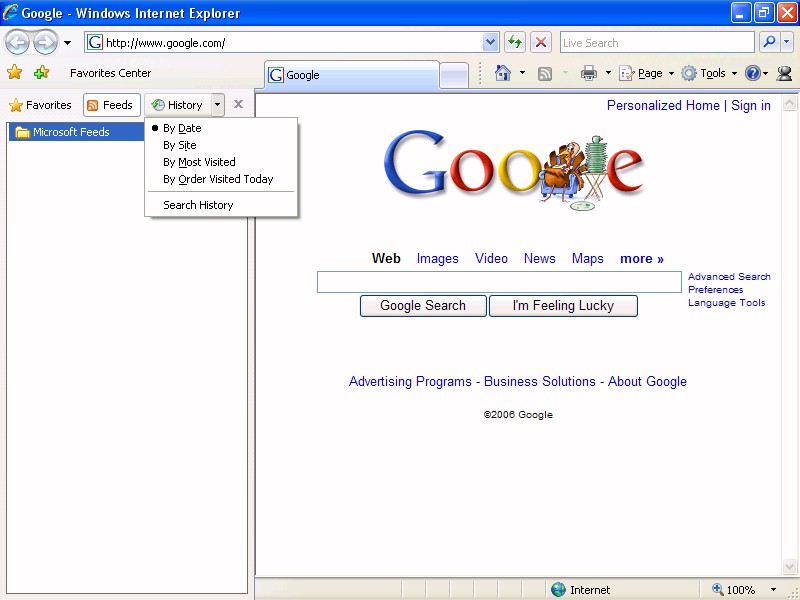Click the Google search text field
Screen dimensions: 800x600
click(x=499, y=282)
